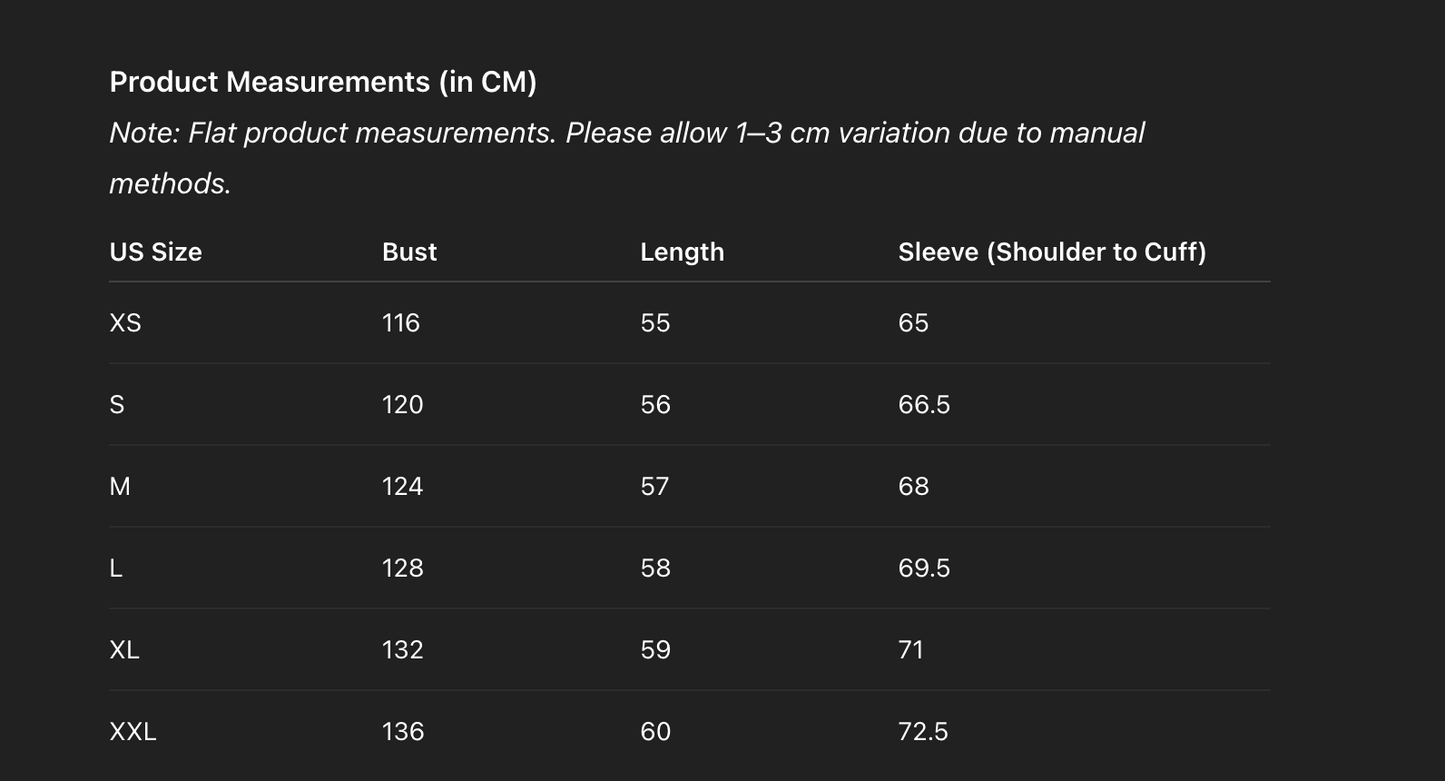
Task: Select the XL size row label
Action: tap(124, 650)
